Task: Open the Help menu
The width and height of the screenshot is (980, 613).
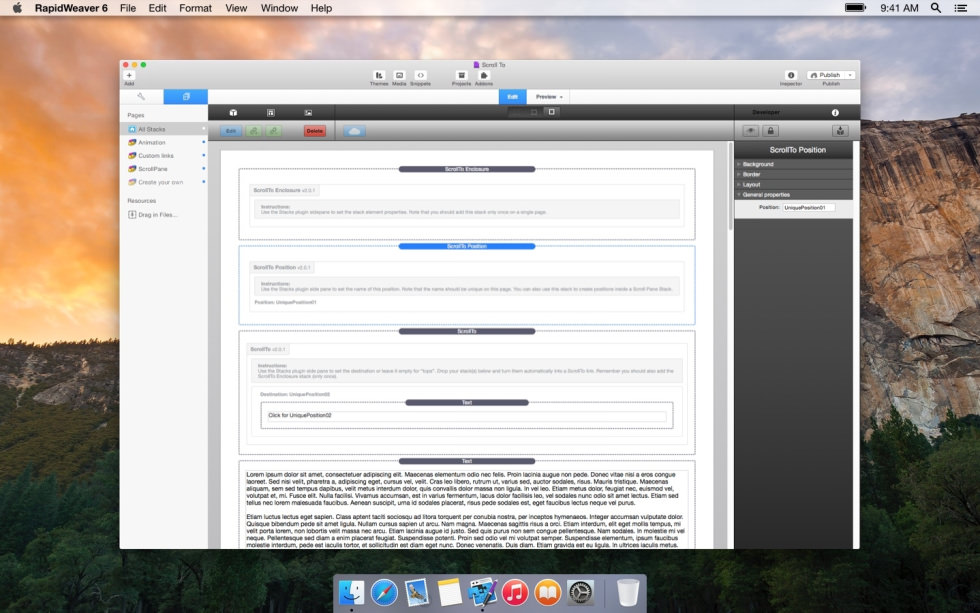Action: tap(321, 8)
